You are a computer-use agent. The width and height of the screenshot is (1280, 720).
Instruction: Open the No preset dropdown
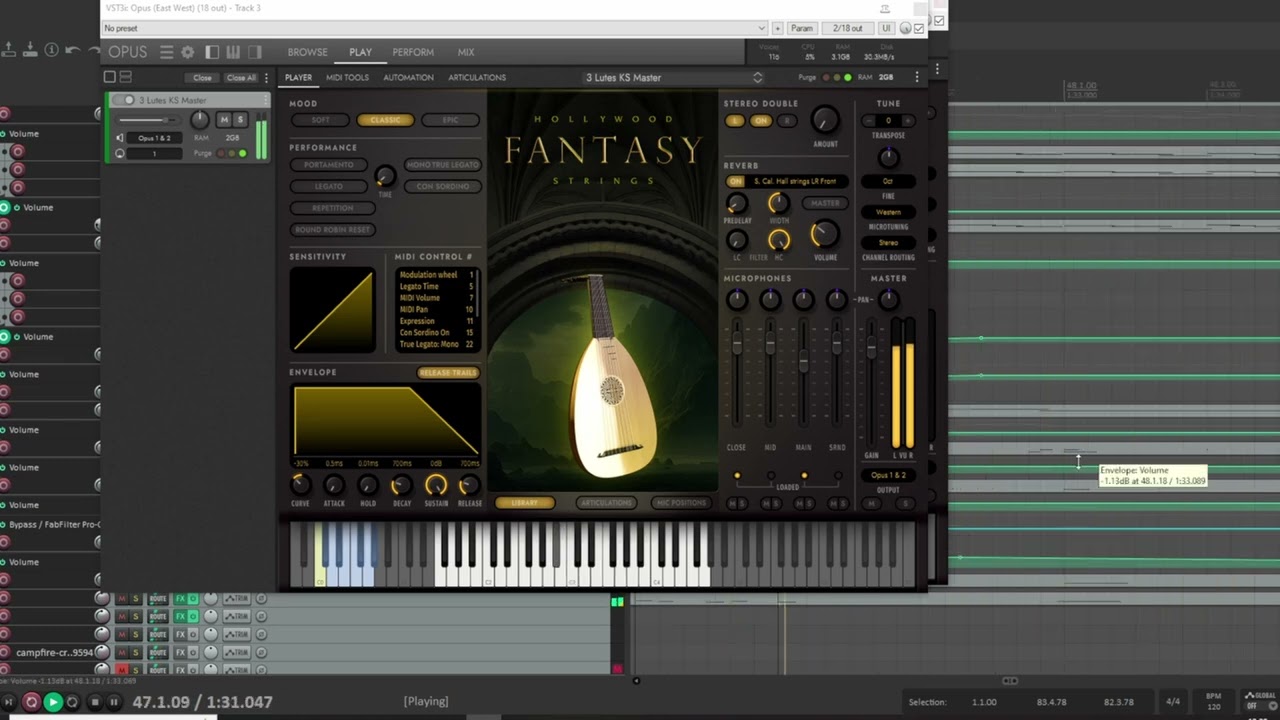point(435,28)
